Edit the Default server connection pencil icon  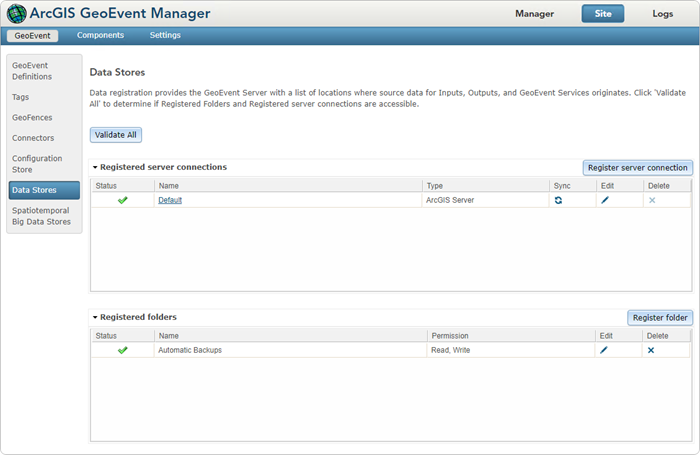(604, 200)
